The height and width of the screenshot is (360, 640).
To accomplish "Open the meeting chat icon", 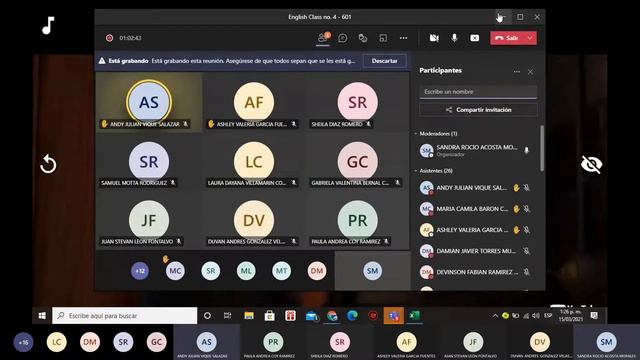I will [x=343, y=38].
